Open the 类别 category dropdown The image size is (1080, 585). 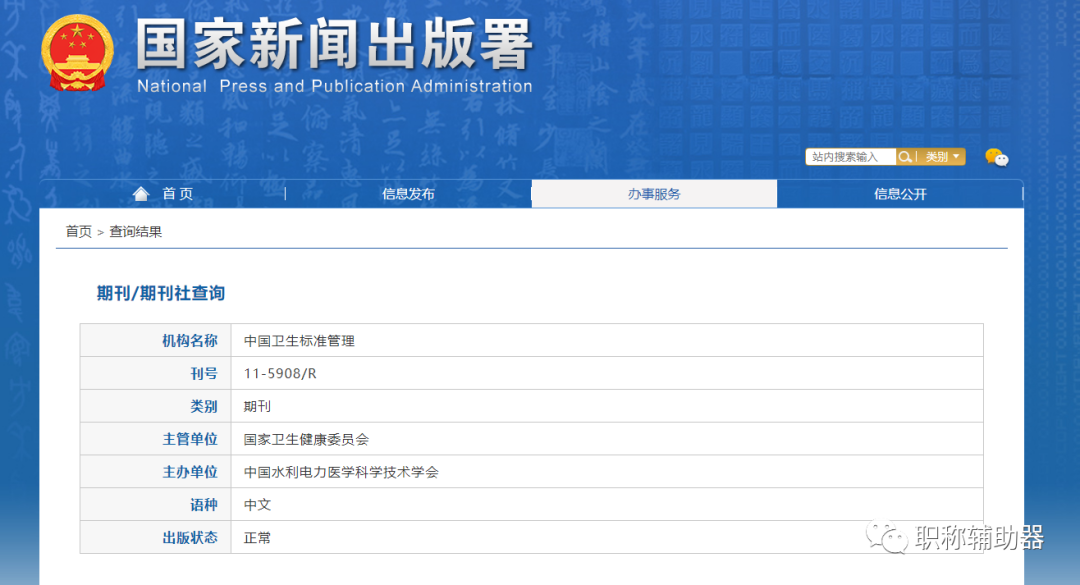[x=938, y=156]
